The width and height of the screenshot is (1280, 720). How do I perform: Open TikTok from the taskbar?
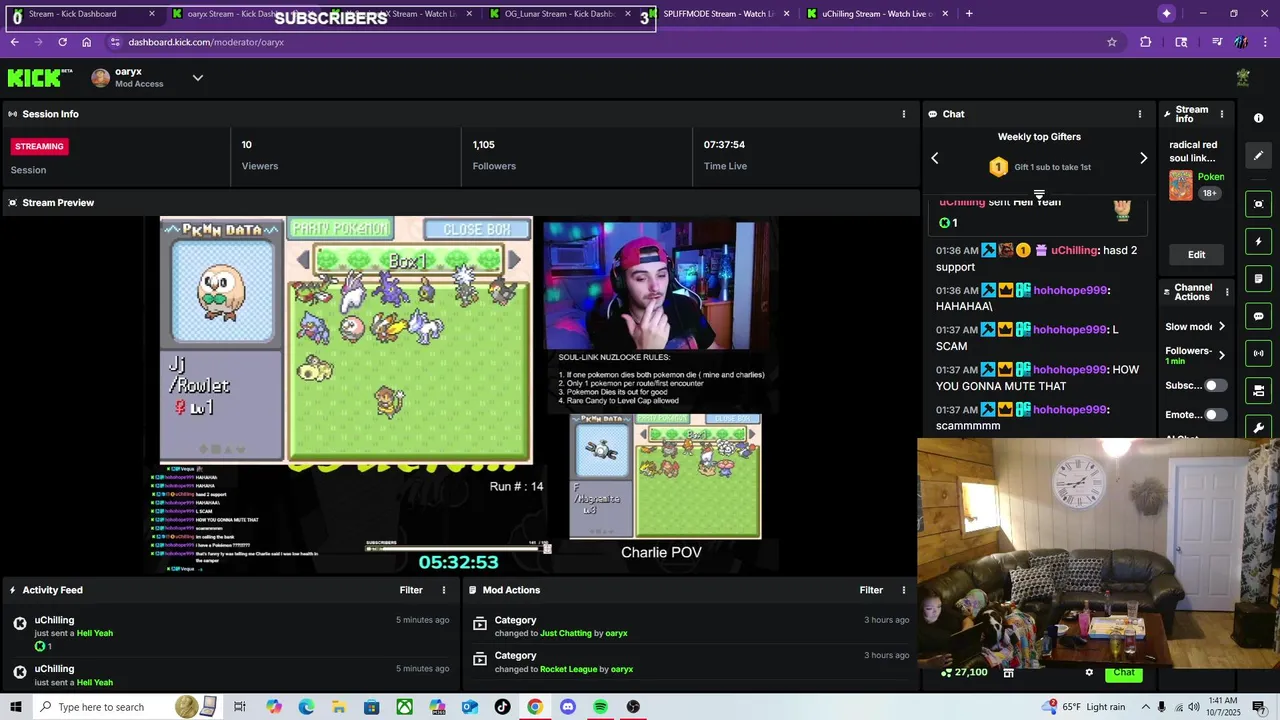pos(502,707)
